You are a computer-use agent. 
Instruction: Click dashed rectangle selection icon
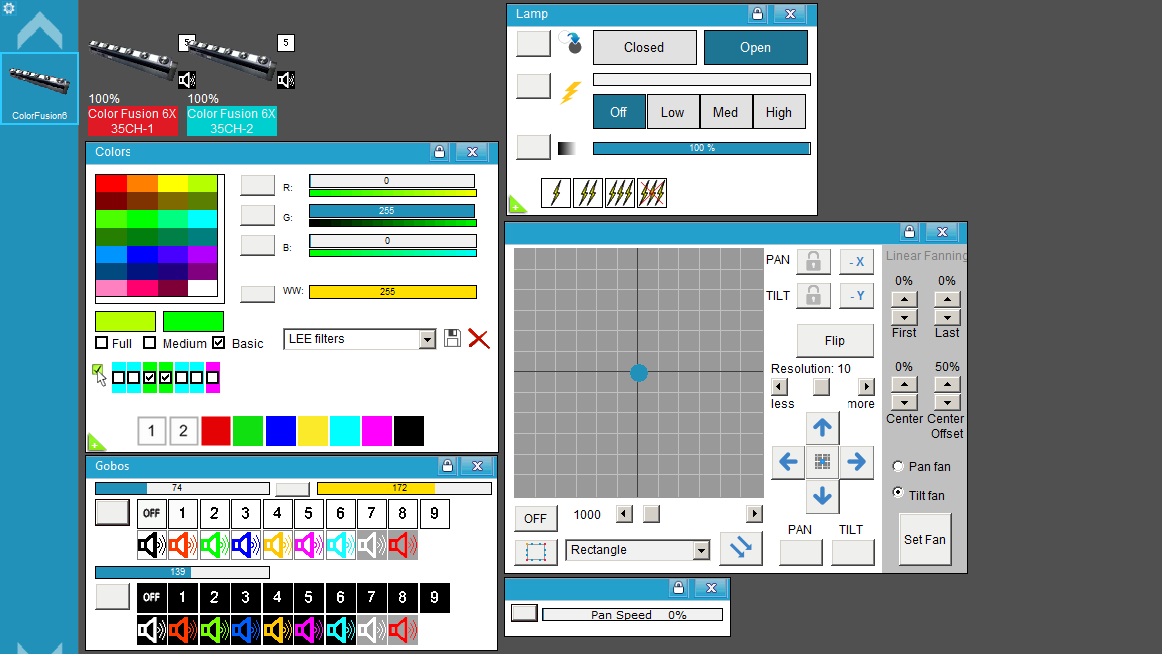pos(536,552)
